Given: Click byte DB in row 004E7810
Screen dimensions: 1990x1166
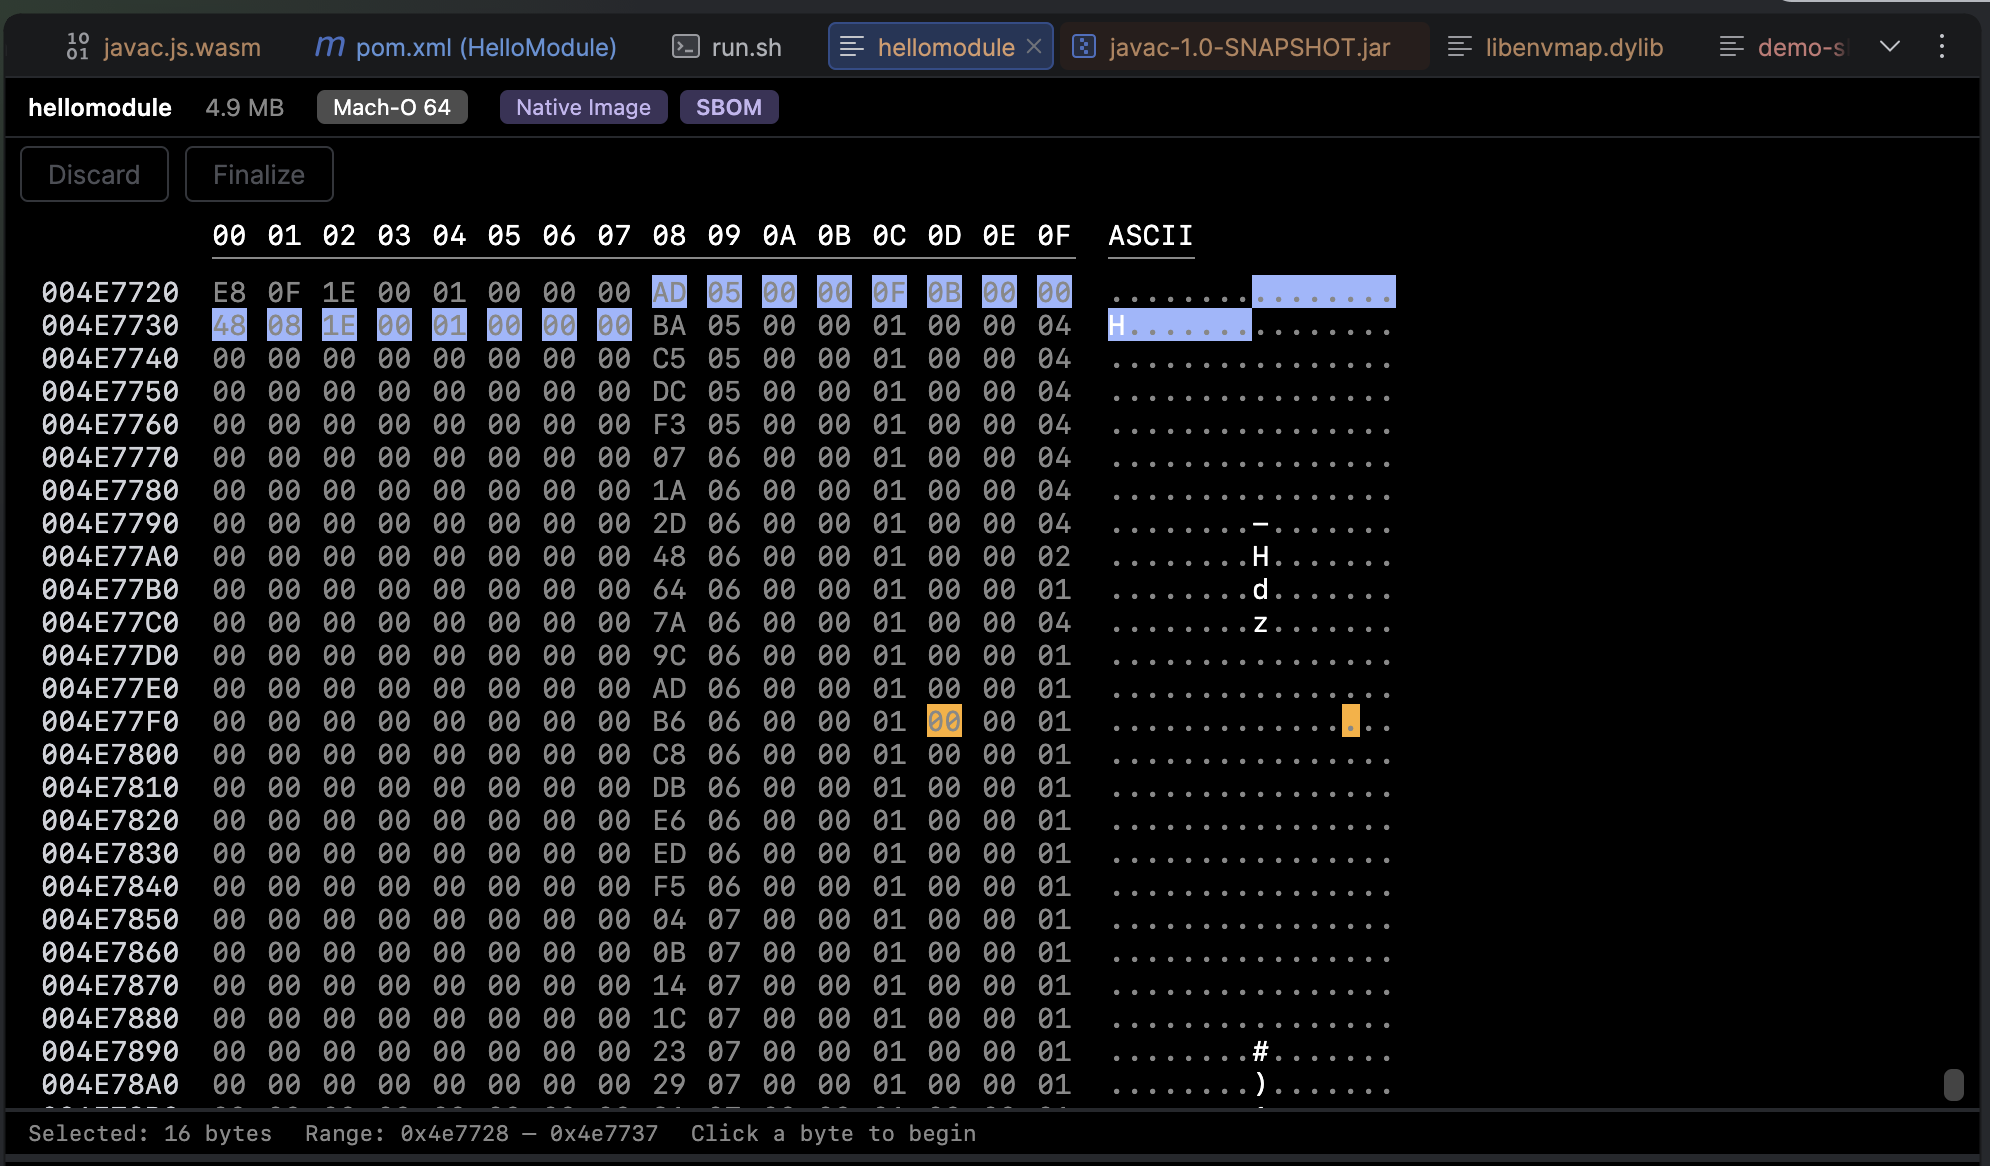Looking at the screenshot, I should [x=669, y=787].
